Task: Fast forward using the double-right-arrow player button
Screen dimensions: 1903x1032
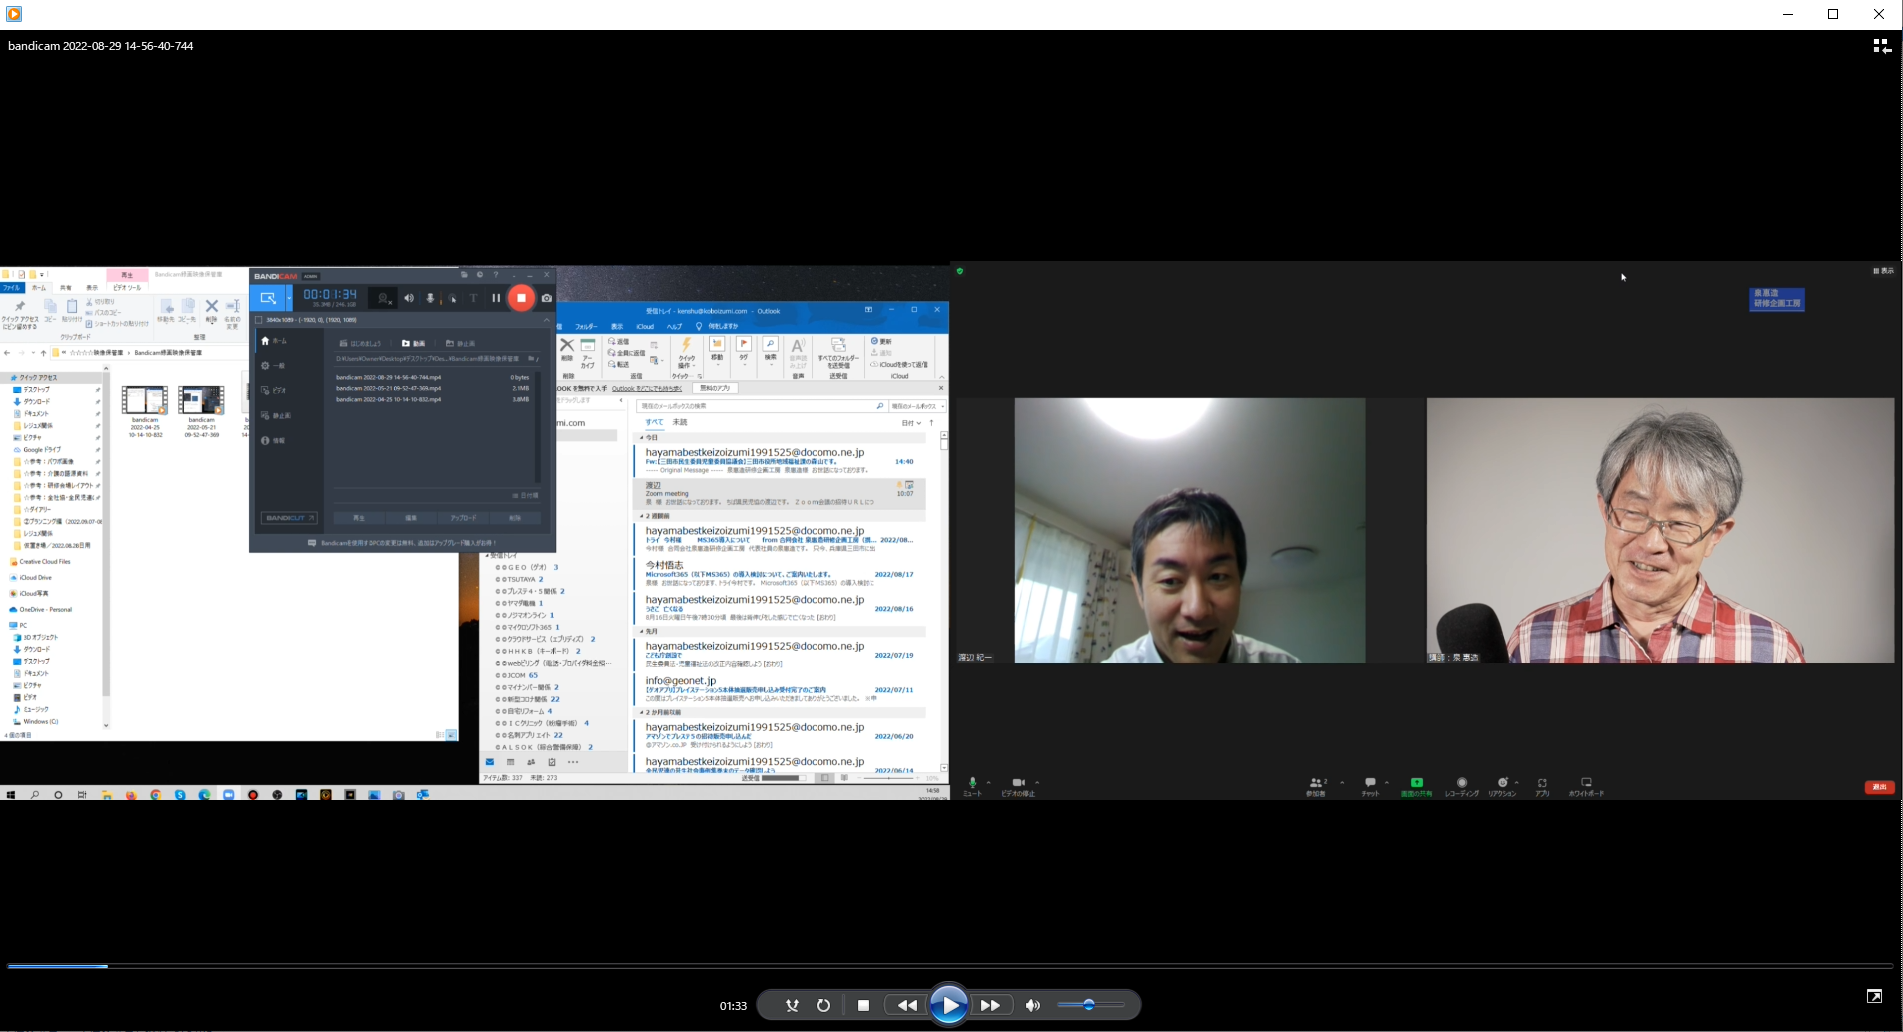Action: click(990, 1005)
